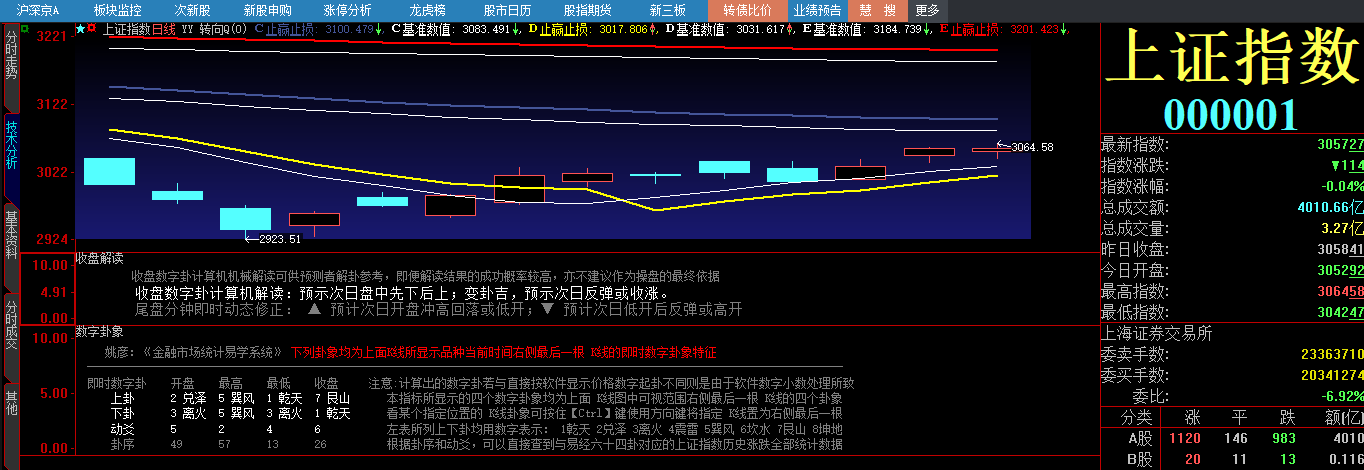
Task: Click the 2923.51 low price marker
Action: point(273,239)
